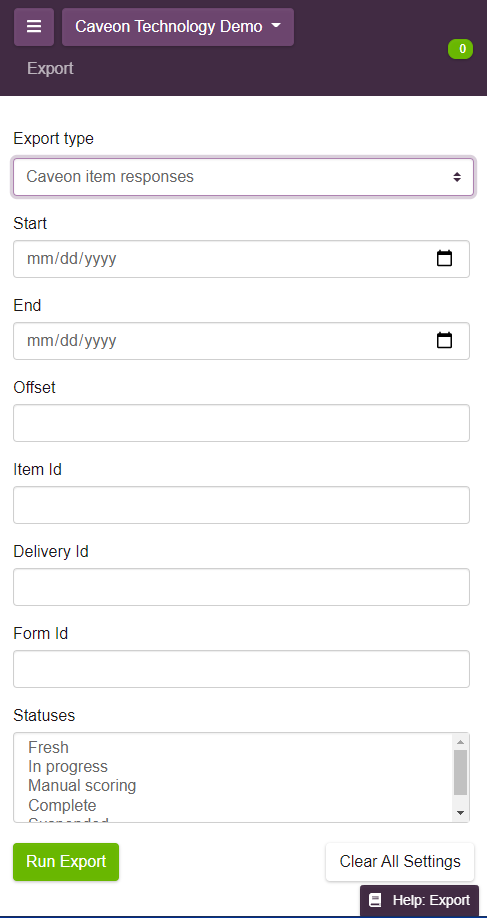487x918 pixels.
Task: Click the Statuses list scroll up arrow
Action: 460,742
